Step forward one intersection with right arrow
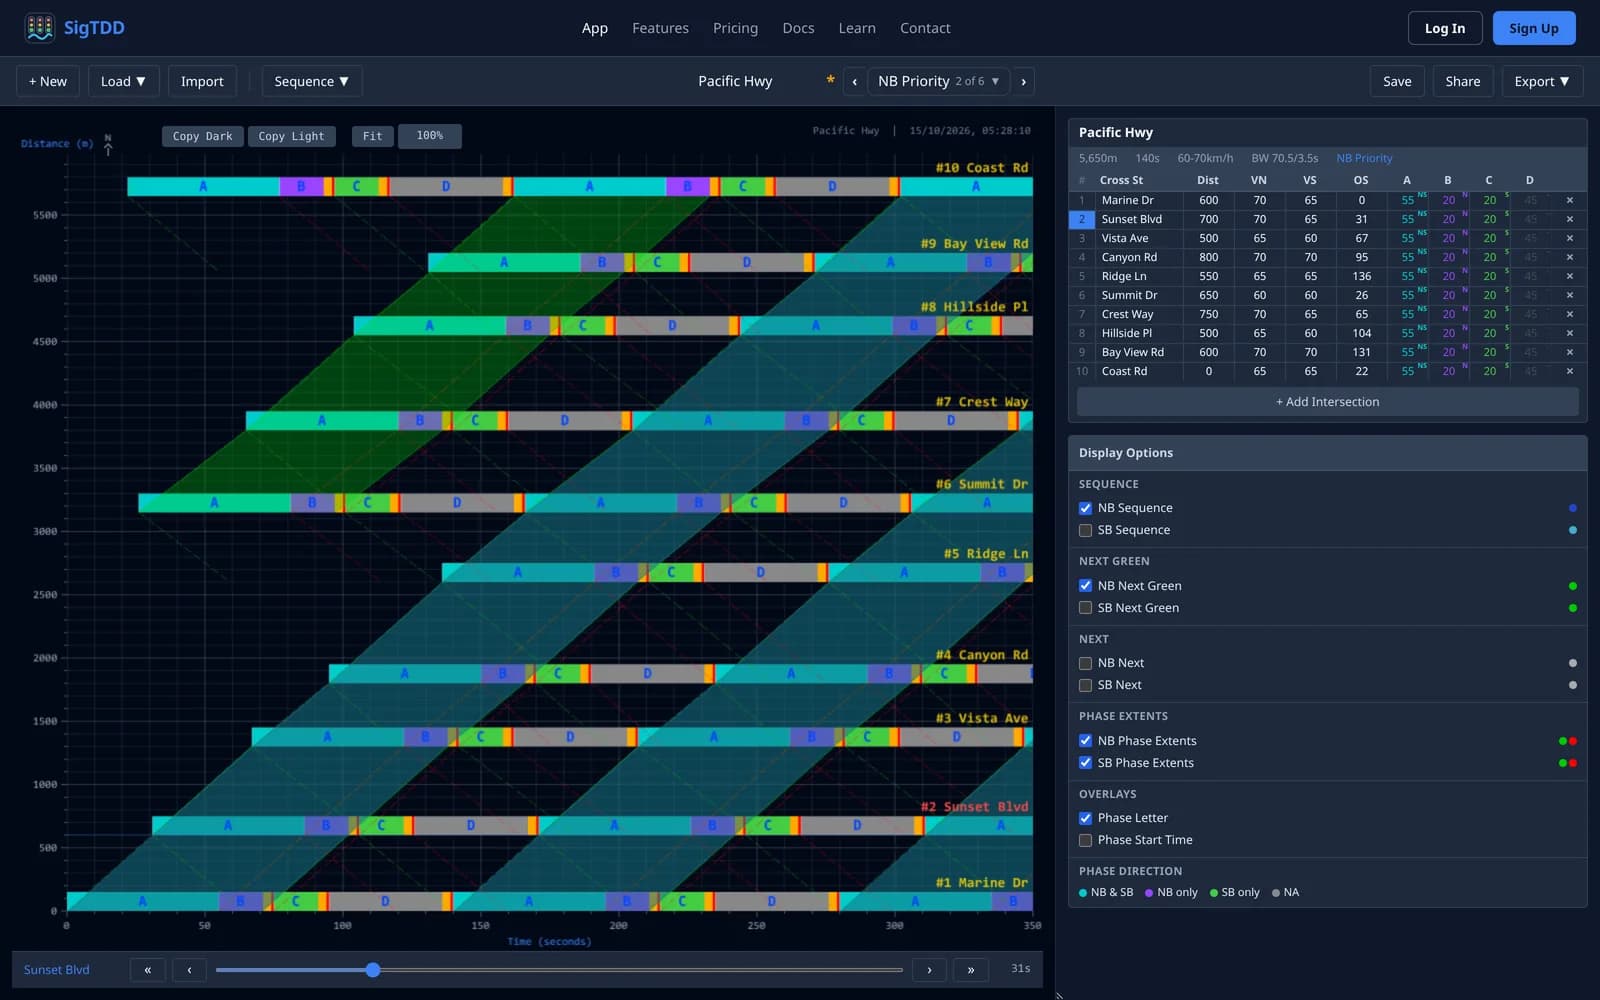This screenshot has width=1600, height=1000. [929, 969]
